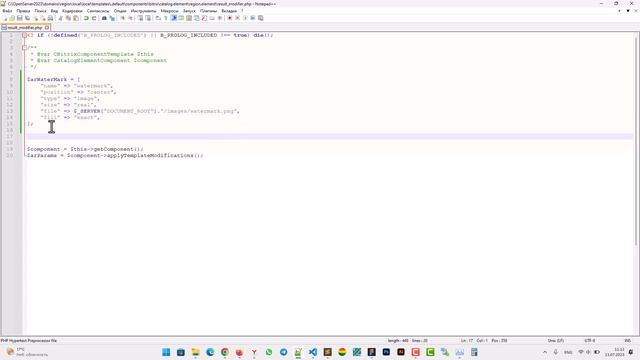Open Visual Studio Code from taskbar
Image resolution: width=640 pixels, height=360 pixels.
click(x=313, y=352)
